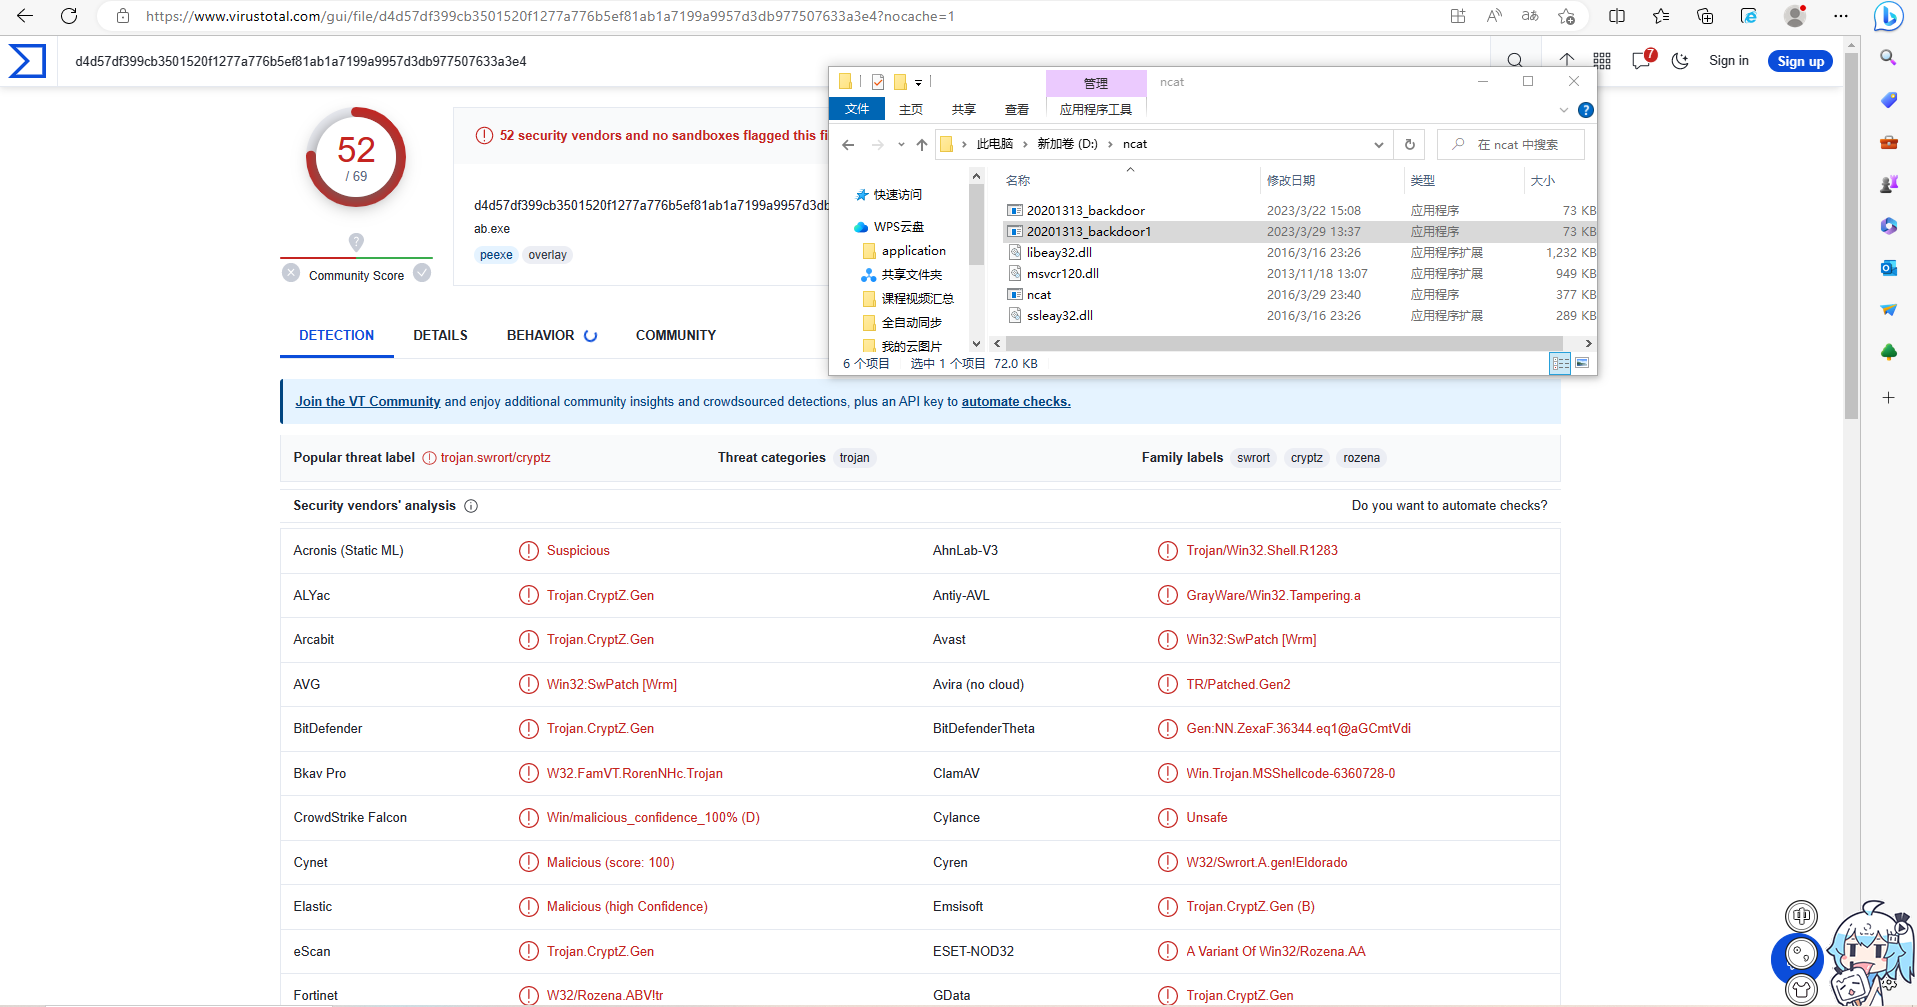Click the VirusTotal search magnifier icon
Image resolution: width=1917 pixels, height=1007 pixels.
pyautogui.click(x=1515, y=61)
